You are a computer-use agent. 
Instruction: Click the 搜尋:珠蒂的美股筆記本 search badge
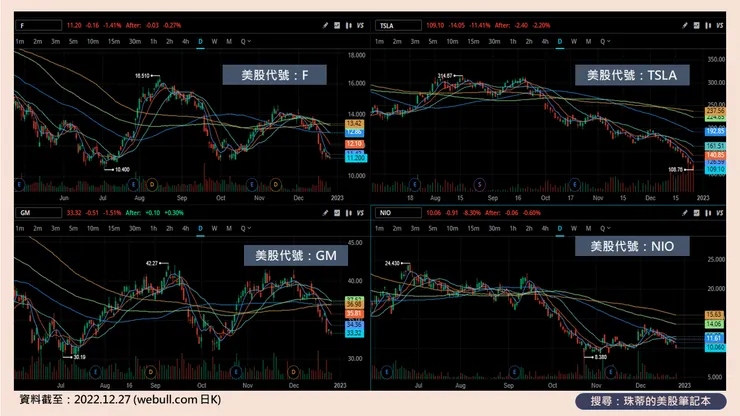point(650,401)
